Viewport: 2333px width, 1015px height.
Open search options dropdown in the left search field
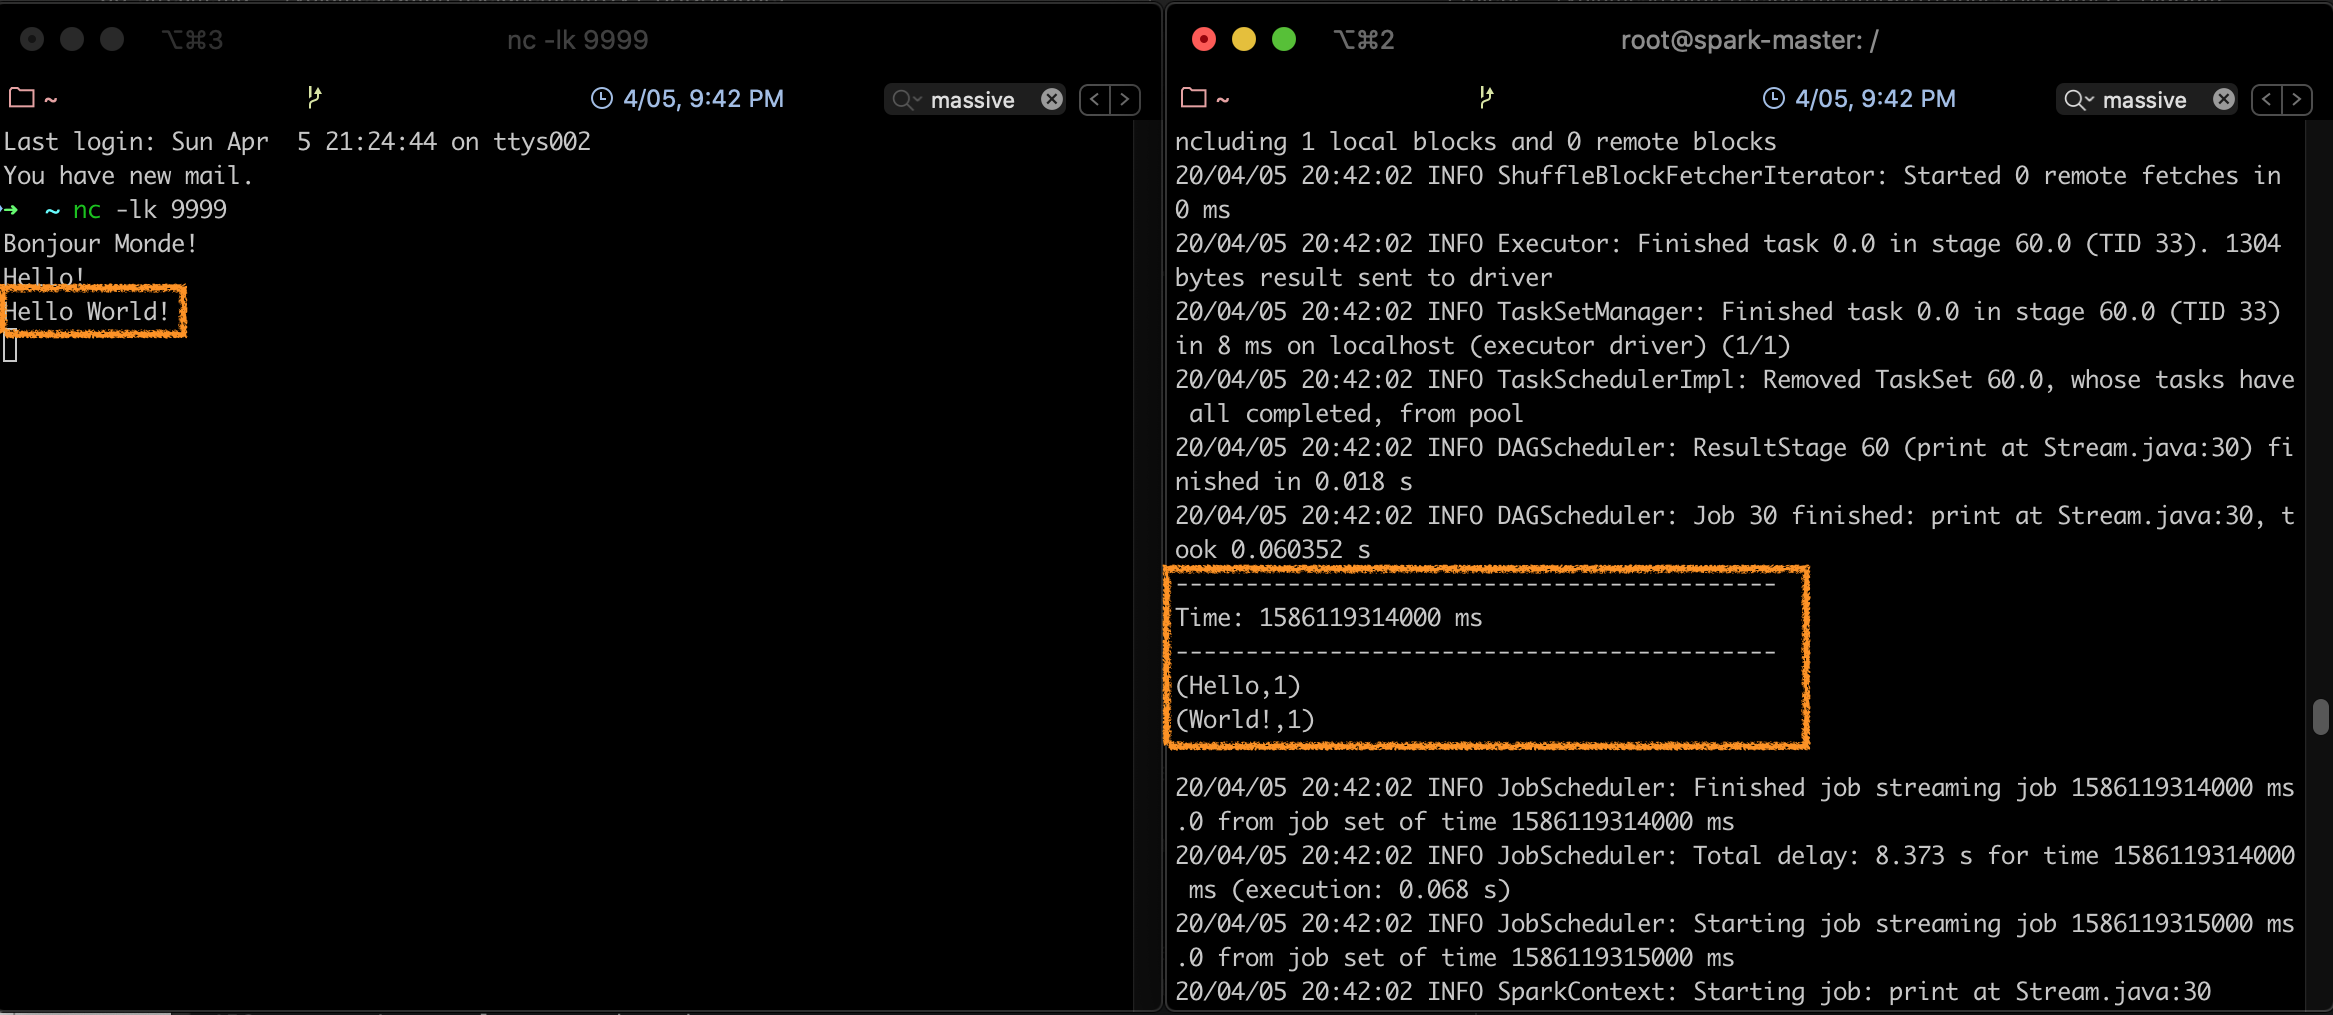point(919,99)
